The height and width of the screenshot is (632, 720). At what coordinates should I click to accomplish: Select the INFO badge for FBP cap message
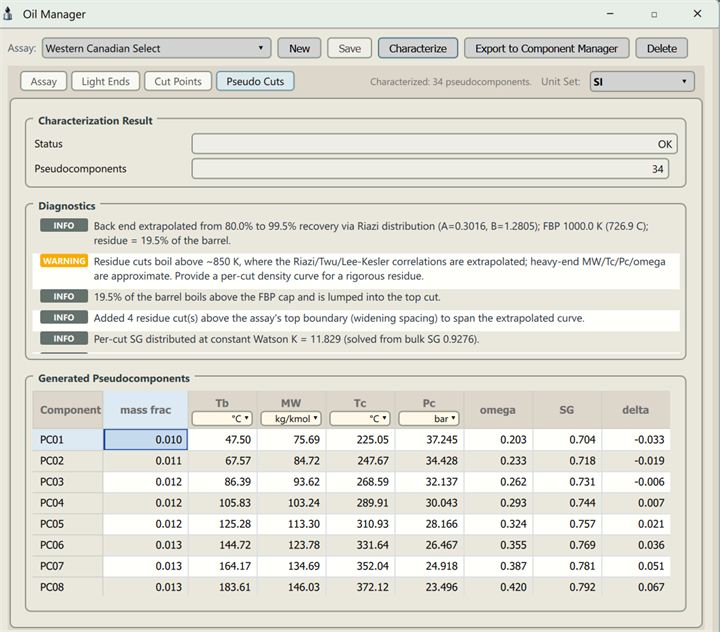[64, 296]
